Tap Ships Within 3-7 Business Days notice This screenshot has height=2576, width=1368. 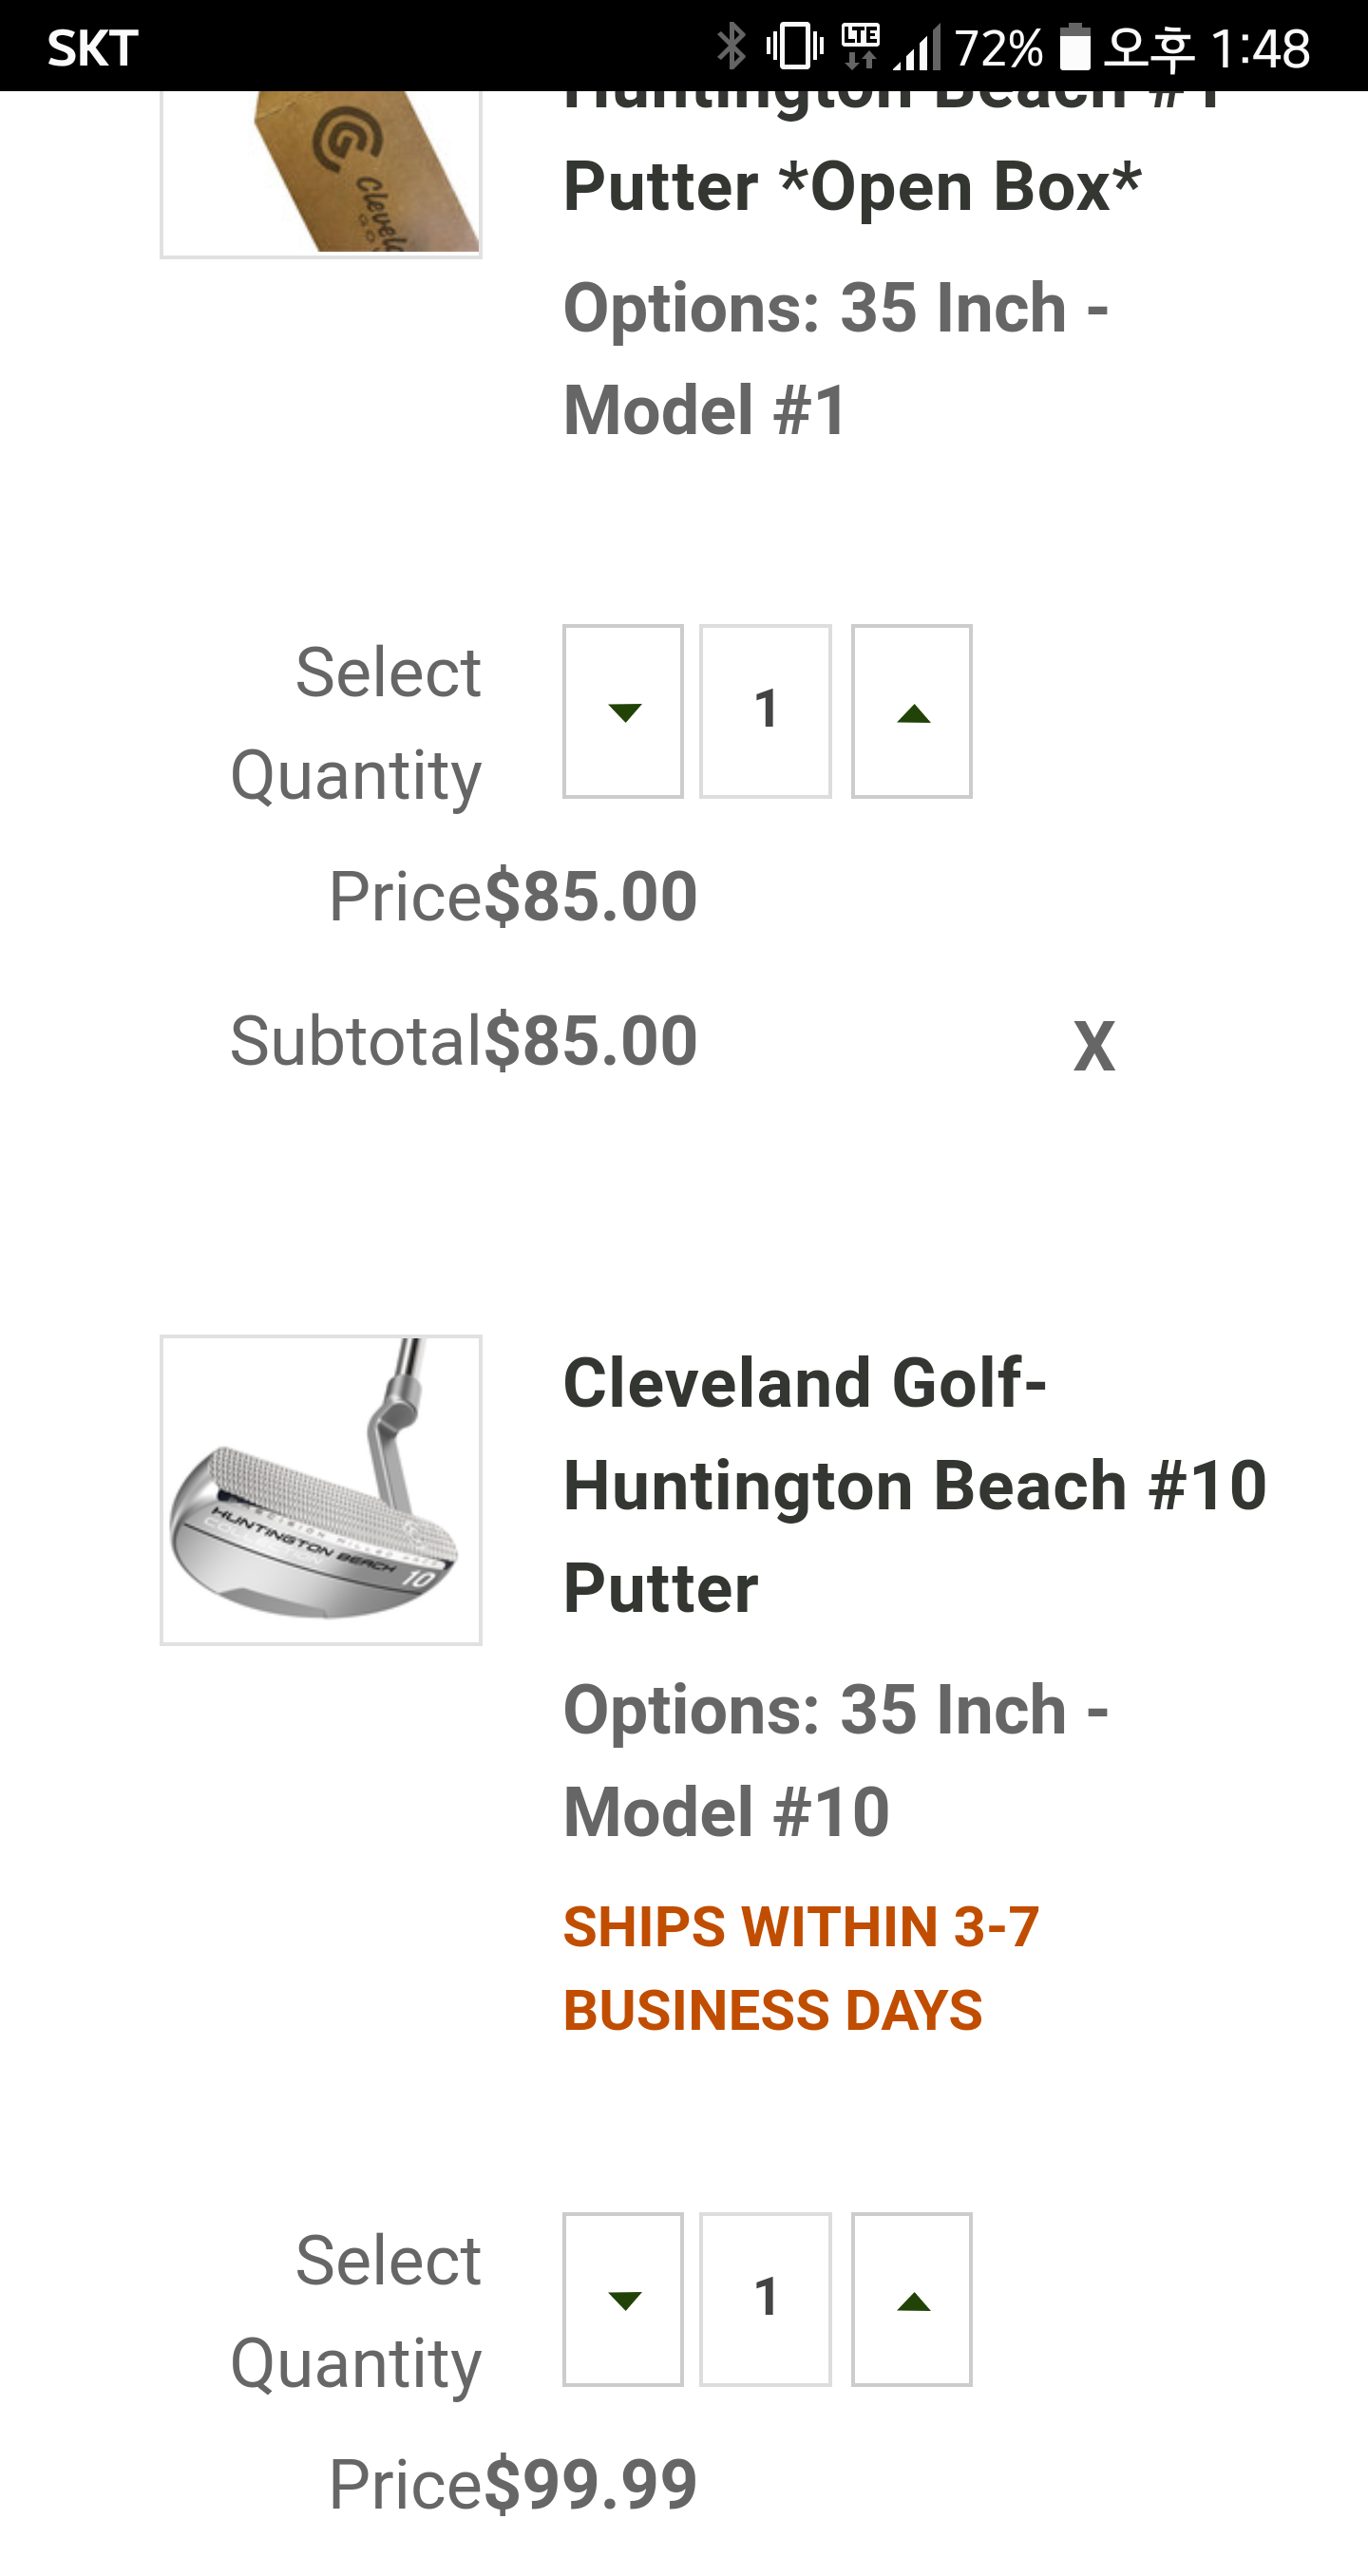800,1968
